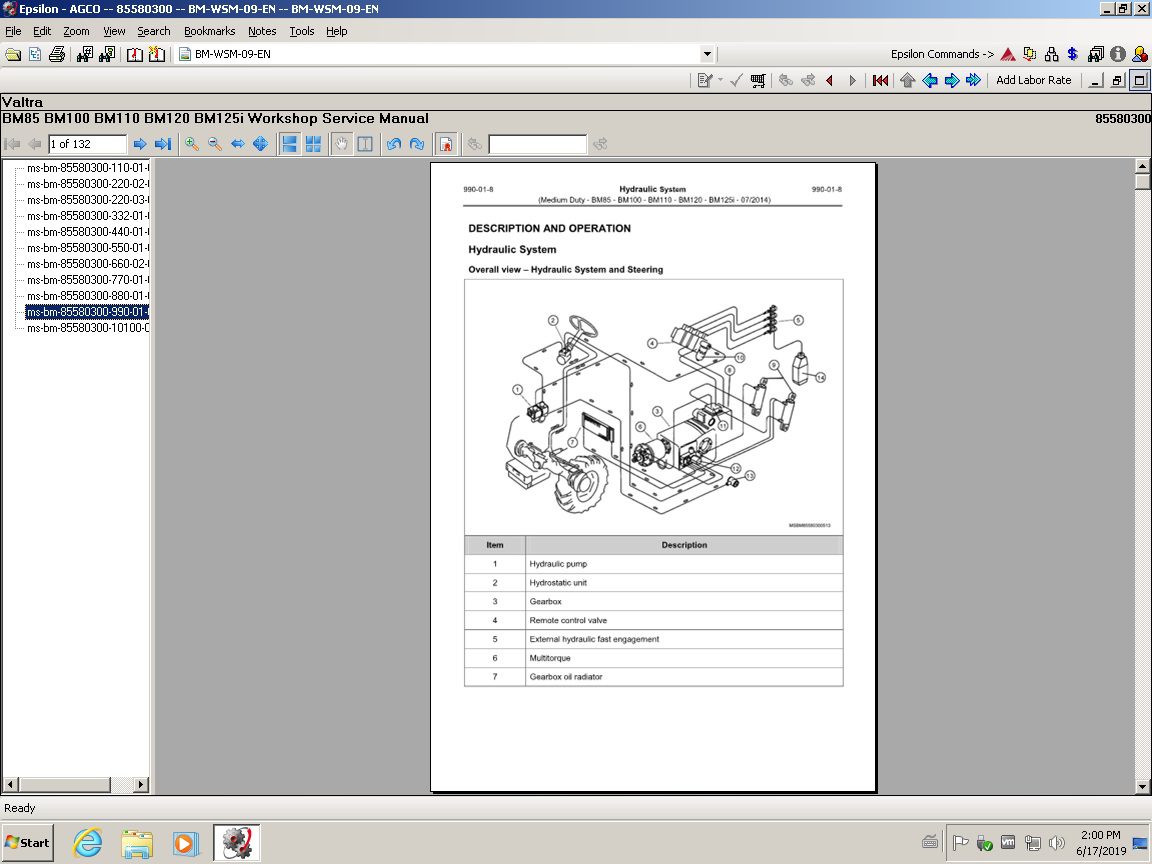Click the print icon in the toolbar
This screenshot has height=864, width=1152.
pos(57,54)
